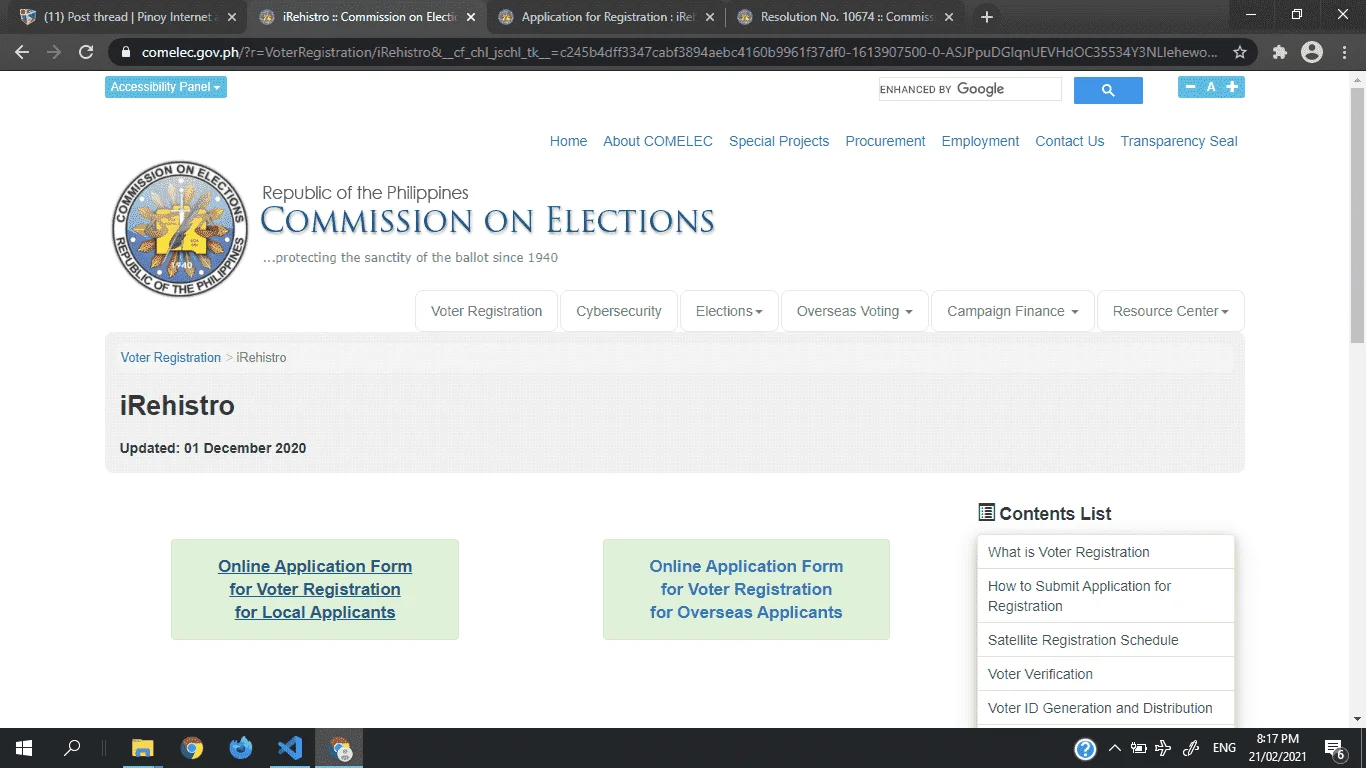Open Windows taskbar search

72,748
